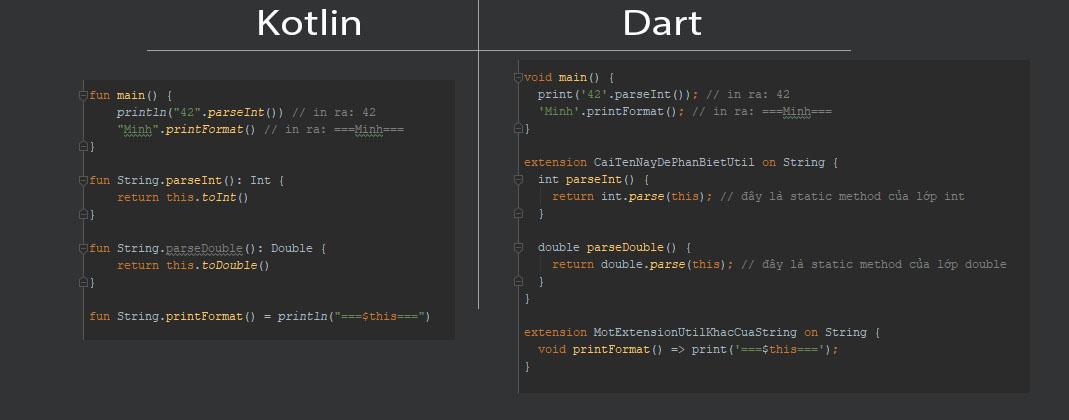
Task: Click 'extension MotExtensionUtilKhacCuaString on String {' line
Action: (702, 333)
